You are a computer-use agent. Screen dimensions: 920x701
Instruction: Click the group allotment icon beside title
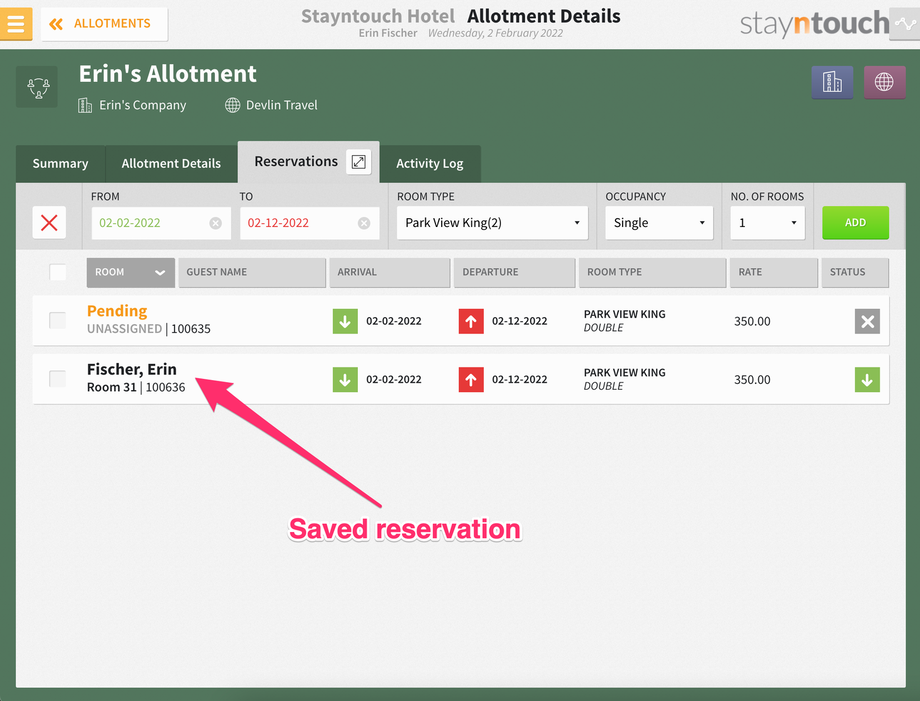click(38, 87)
